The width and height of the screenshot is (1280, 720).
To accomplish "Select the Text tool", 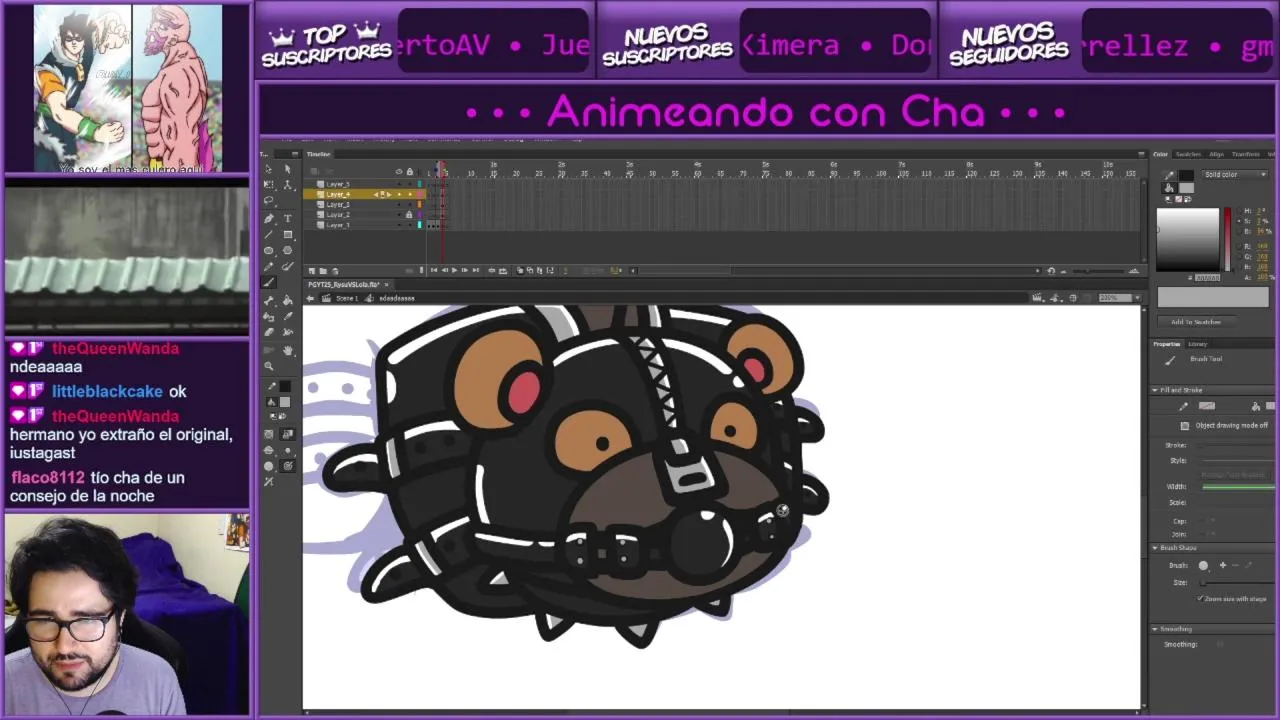I will [x=288, y=218].
